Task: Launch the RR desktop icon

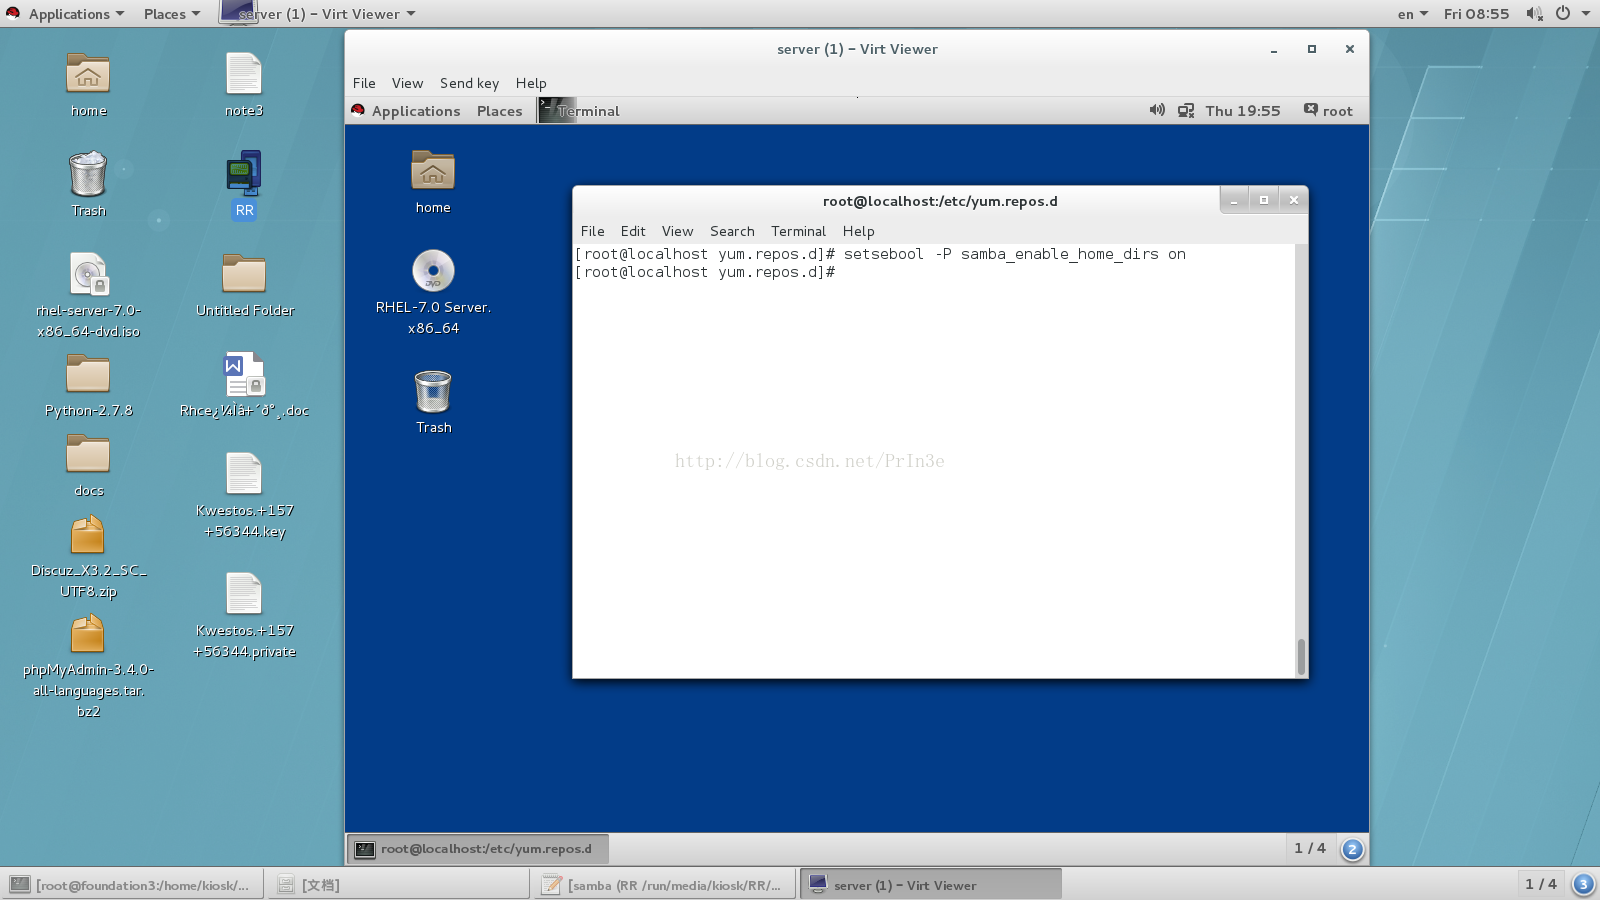Action: point(244,174)
